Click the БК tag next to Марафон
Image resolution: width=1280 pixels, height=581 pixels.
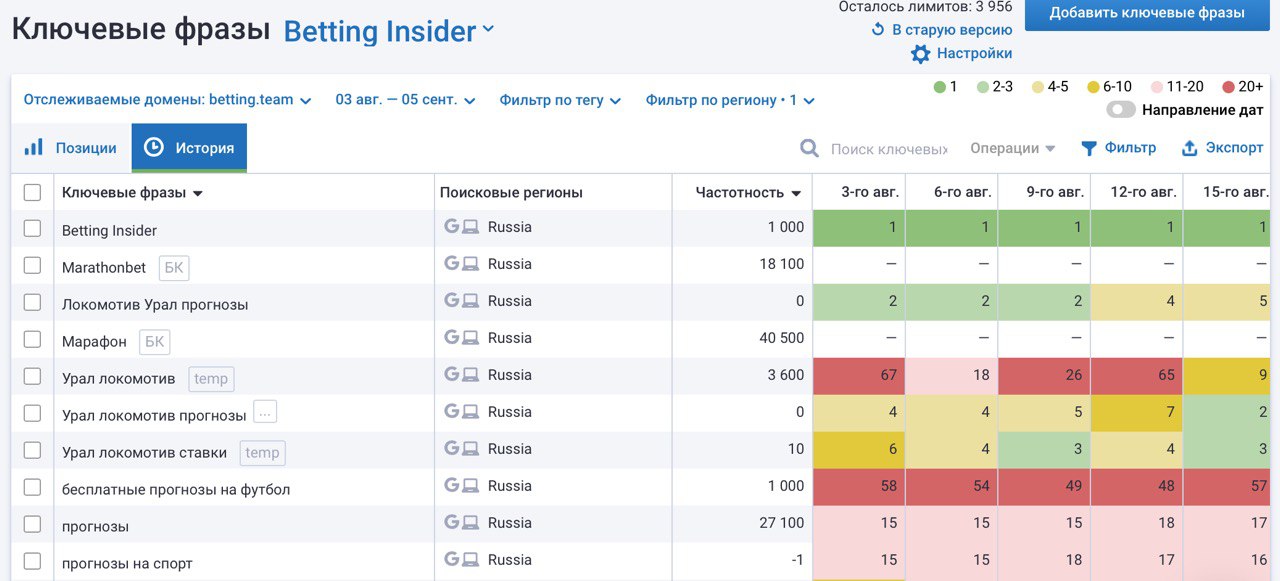tap(154, 342)
